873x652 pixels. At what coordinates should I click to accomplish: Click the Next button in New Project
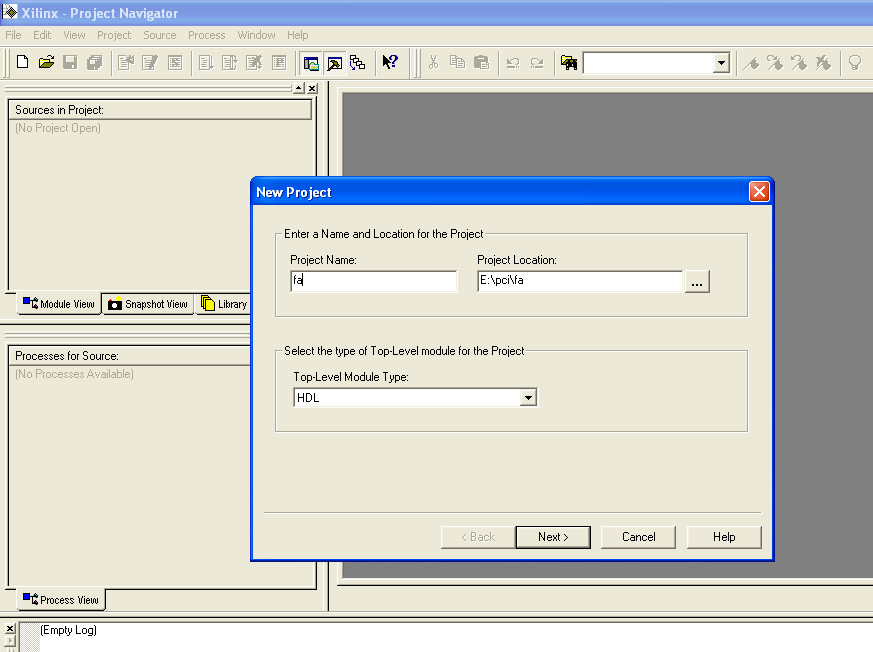point(553,537)
